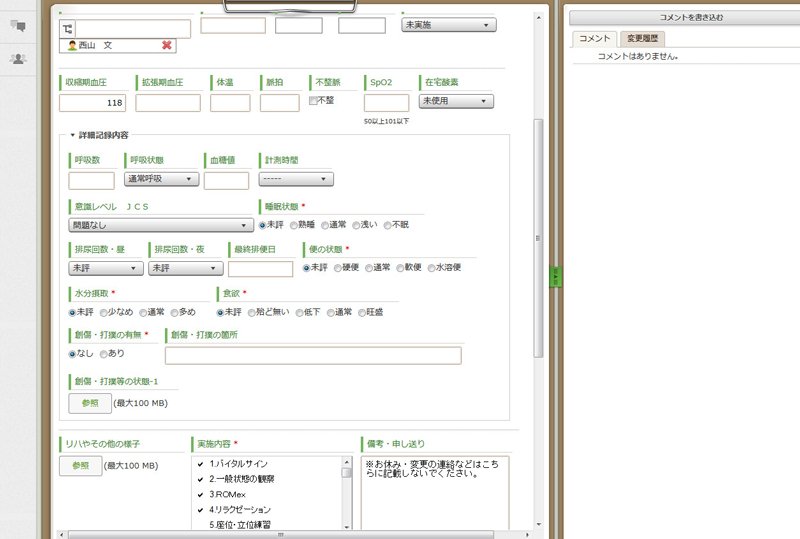
Task: Switch to the コメント tab
Action: click(594, 38)
